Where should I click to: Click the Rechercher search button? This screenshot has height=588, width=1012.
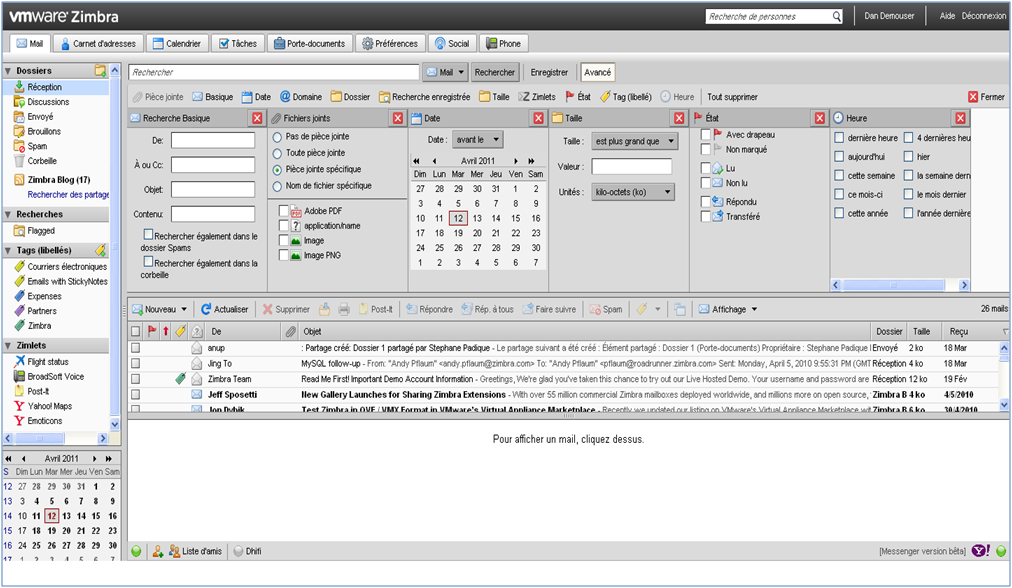[x=494, y=72]
